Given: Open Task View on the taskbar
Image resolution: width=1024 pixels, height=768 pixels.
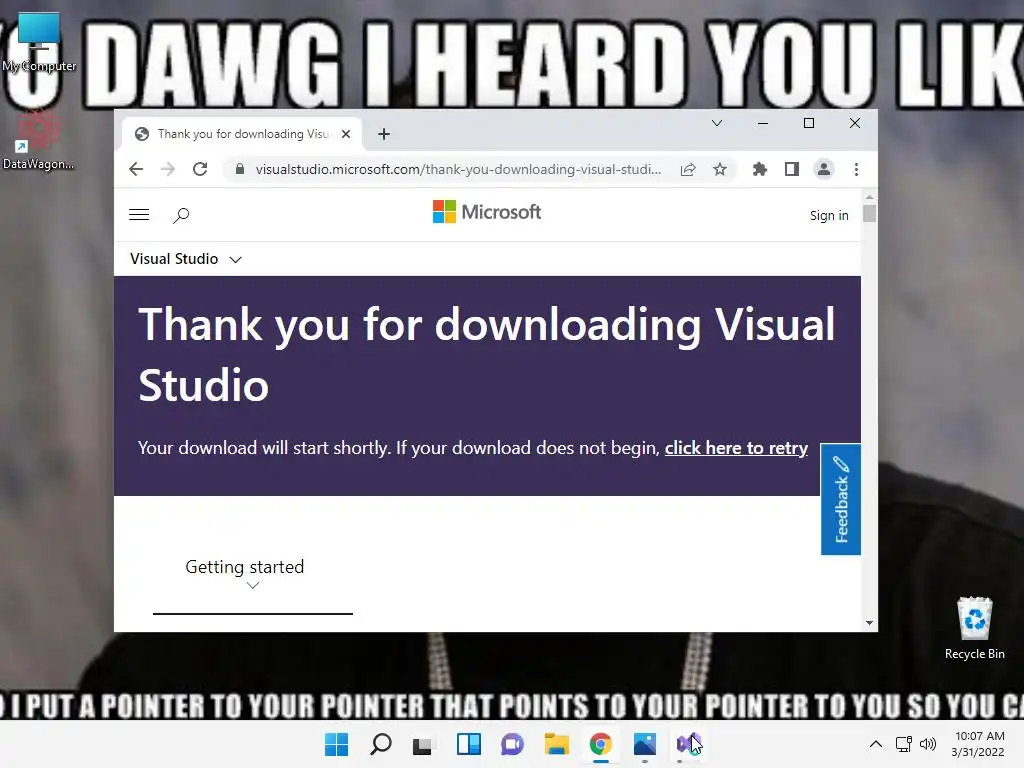Looking at the screenshot, I should point(424,744).
